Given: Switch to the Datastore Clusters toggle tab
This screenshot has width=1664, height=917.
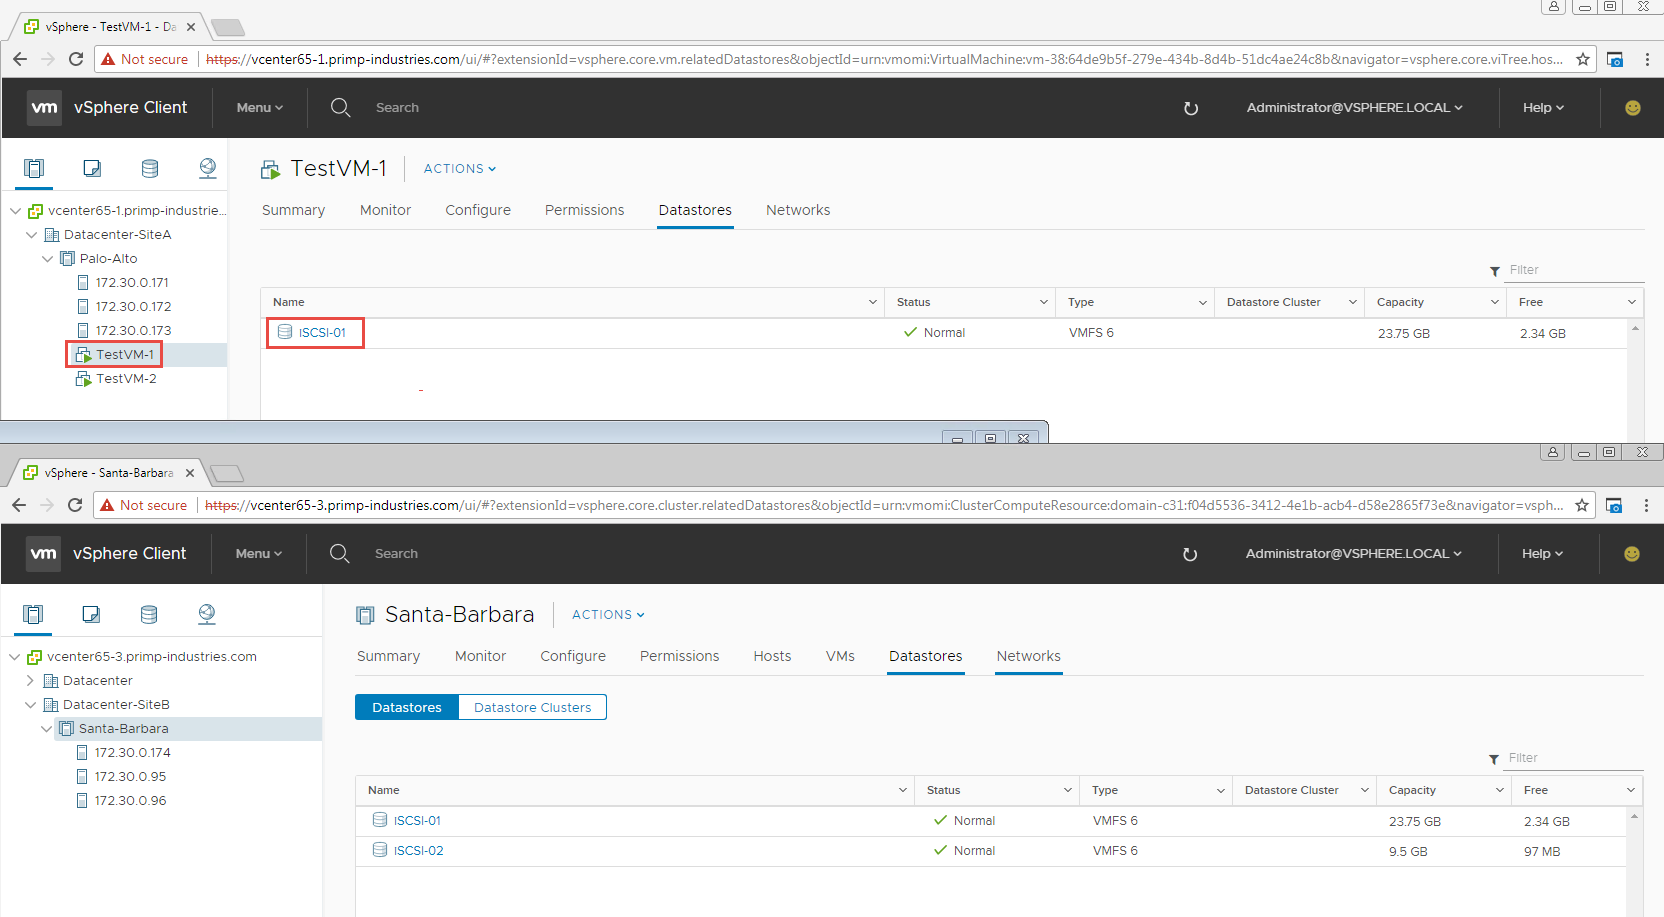Looking at the screenshot, I should (531, 707).
